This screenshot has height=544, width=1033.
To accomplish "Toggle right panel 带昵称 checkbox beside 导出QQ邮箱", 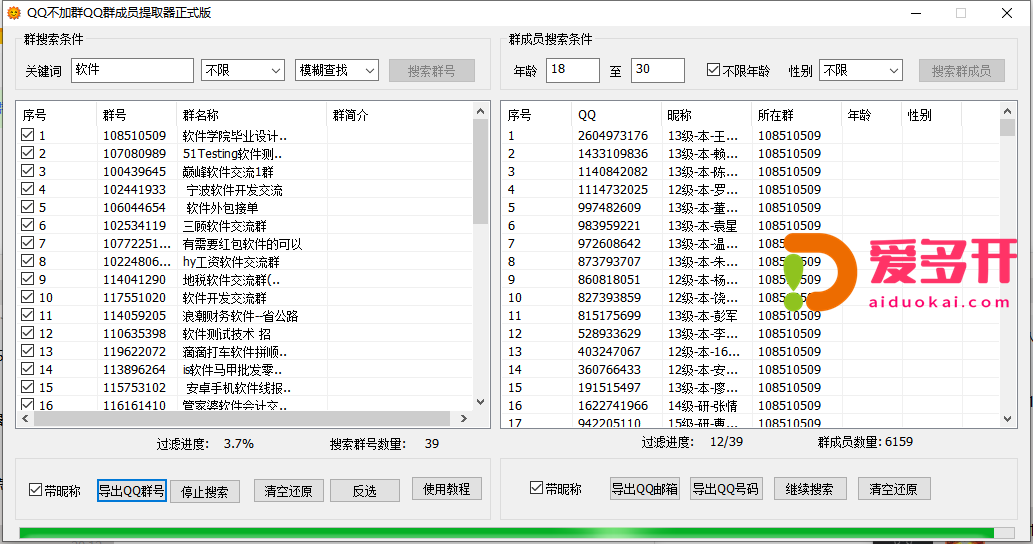I will pyautogui.click(x=536, y=488).
